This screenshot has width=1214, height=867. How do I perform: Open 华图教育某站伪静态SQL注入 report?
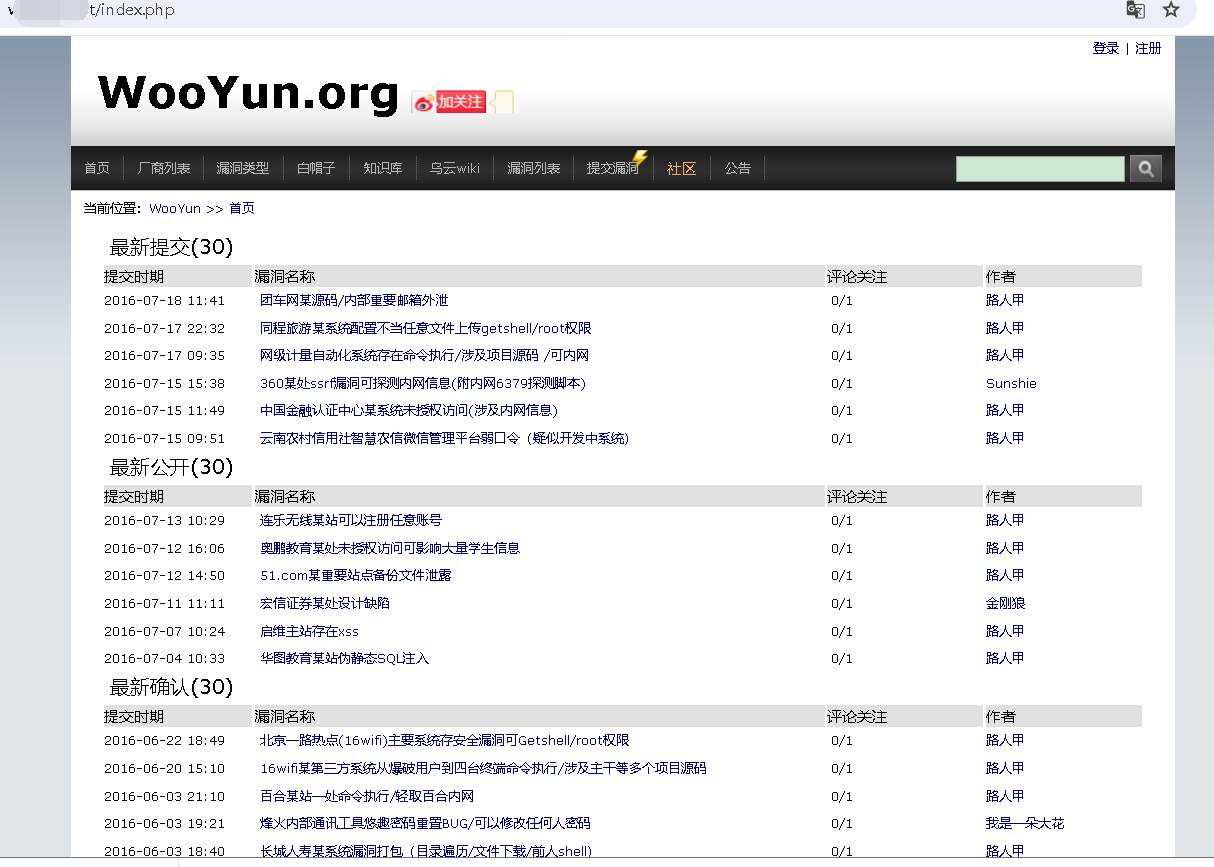coord(345,659)
